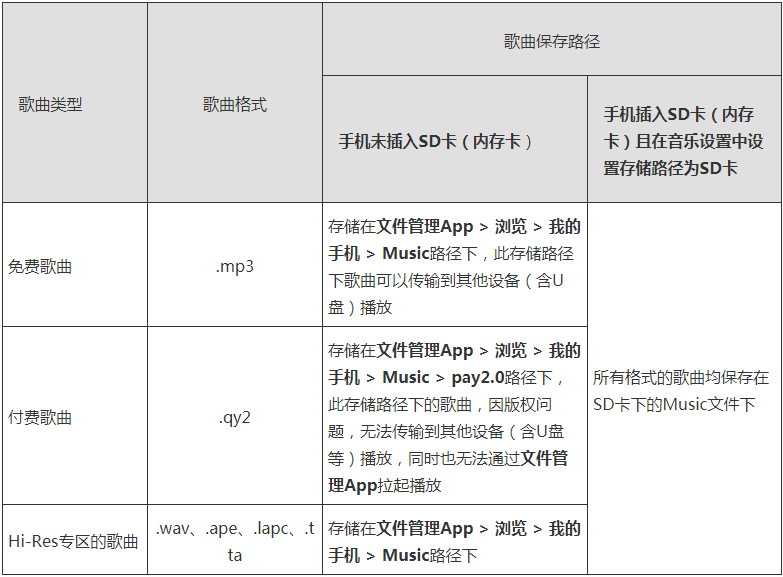
Task: Click the 所有格式的歌曲均保存在SD卡下的Music文件下 cell
Action: (684, 389)
